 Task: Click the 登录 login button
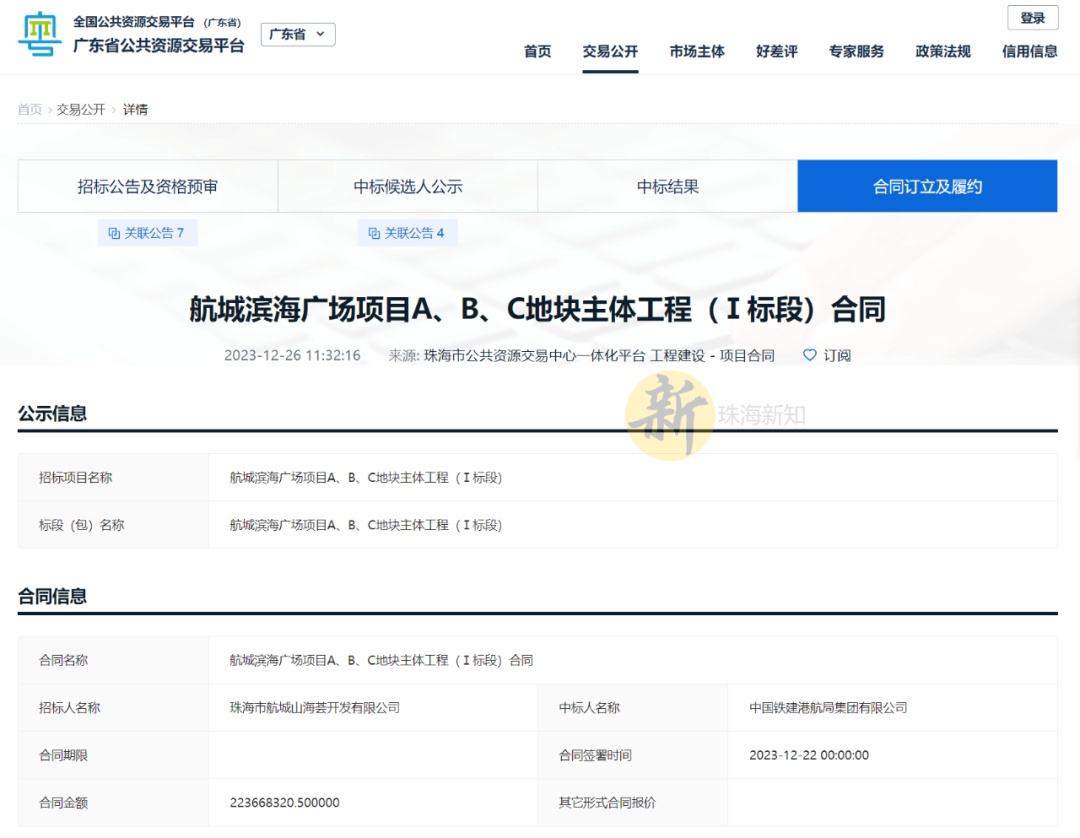1031,17
